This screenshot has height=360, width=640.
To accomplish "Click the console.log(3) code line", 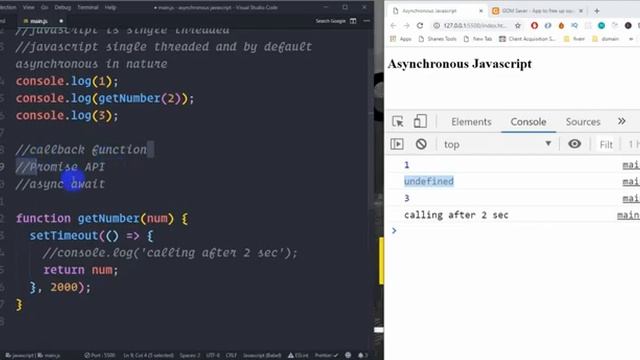I will [67, 116].
